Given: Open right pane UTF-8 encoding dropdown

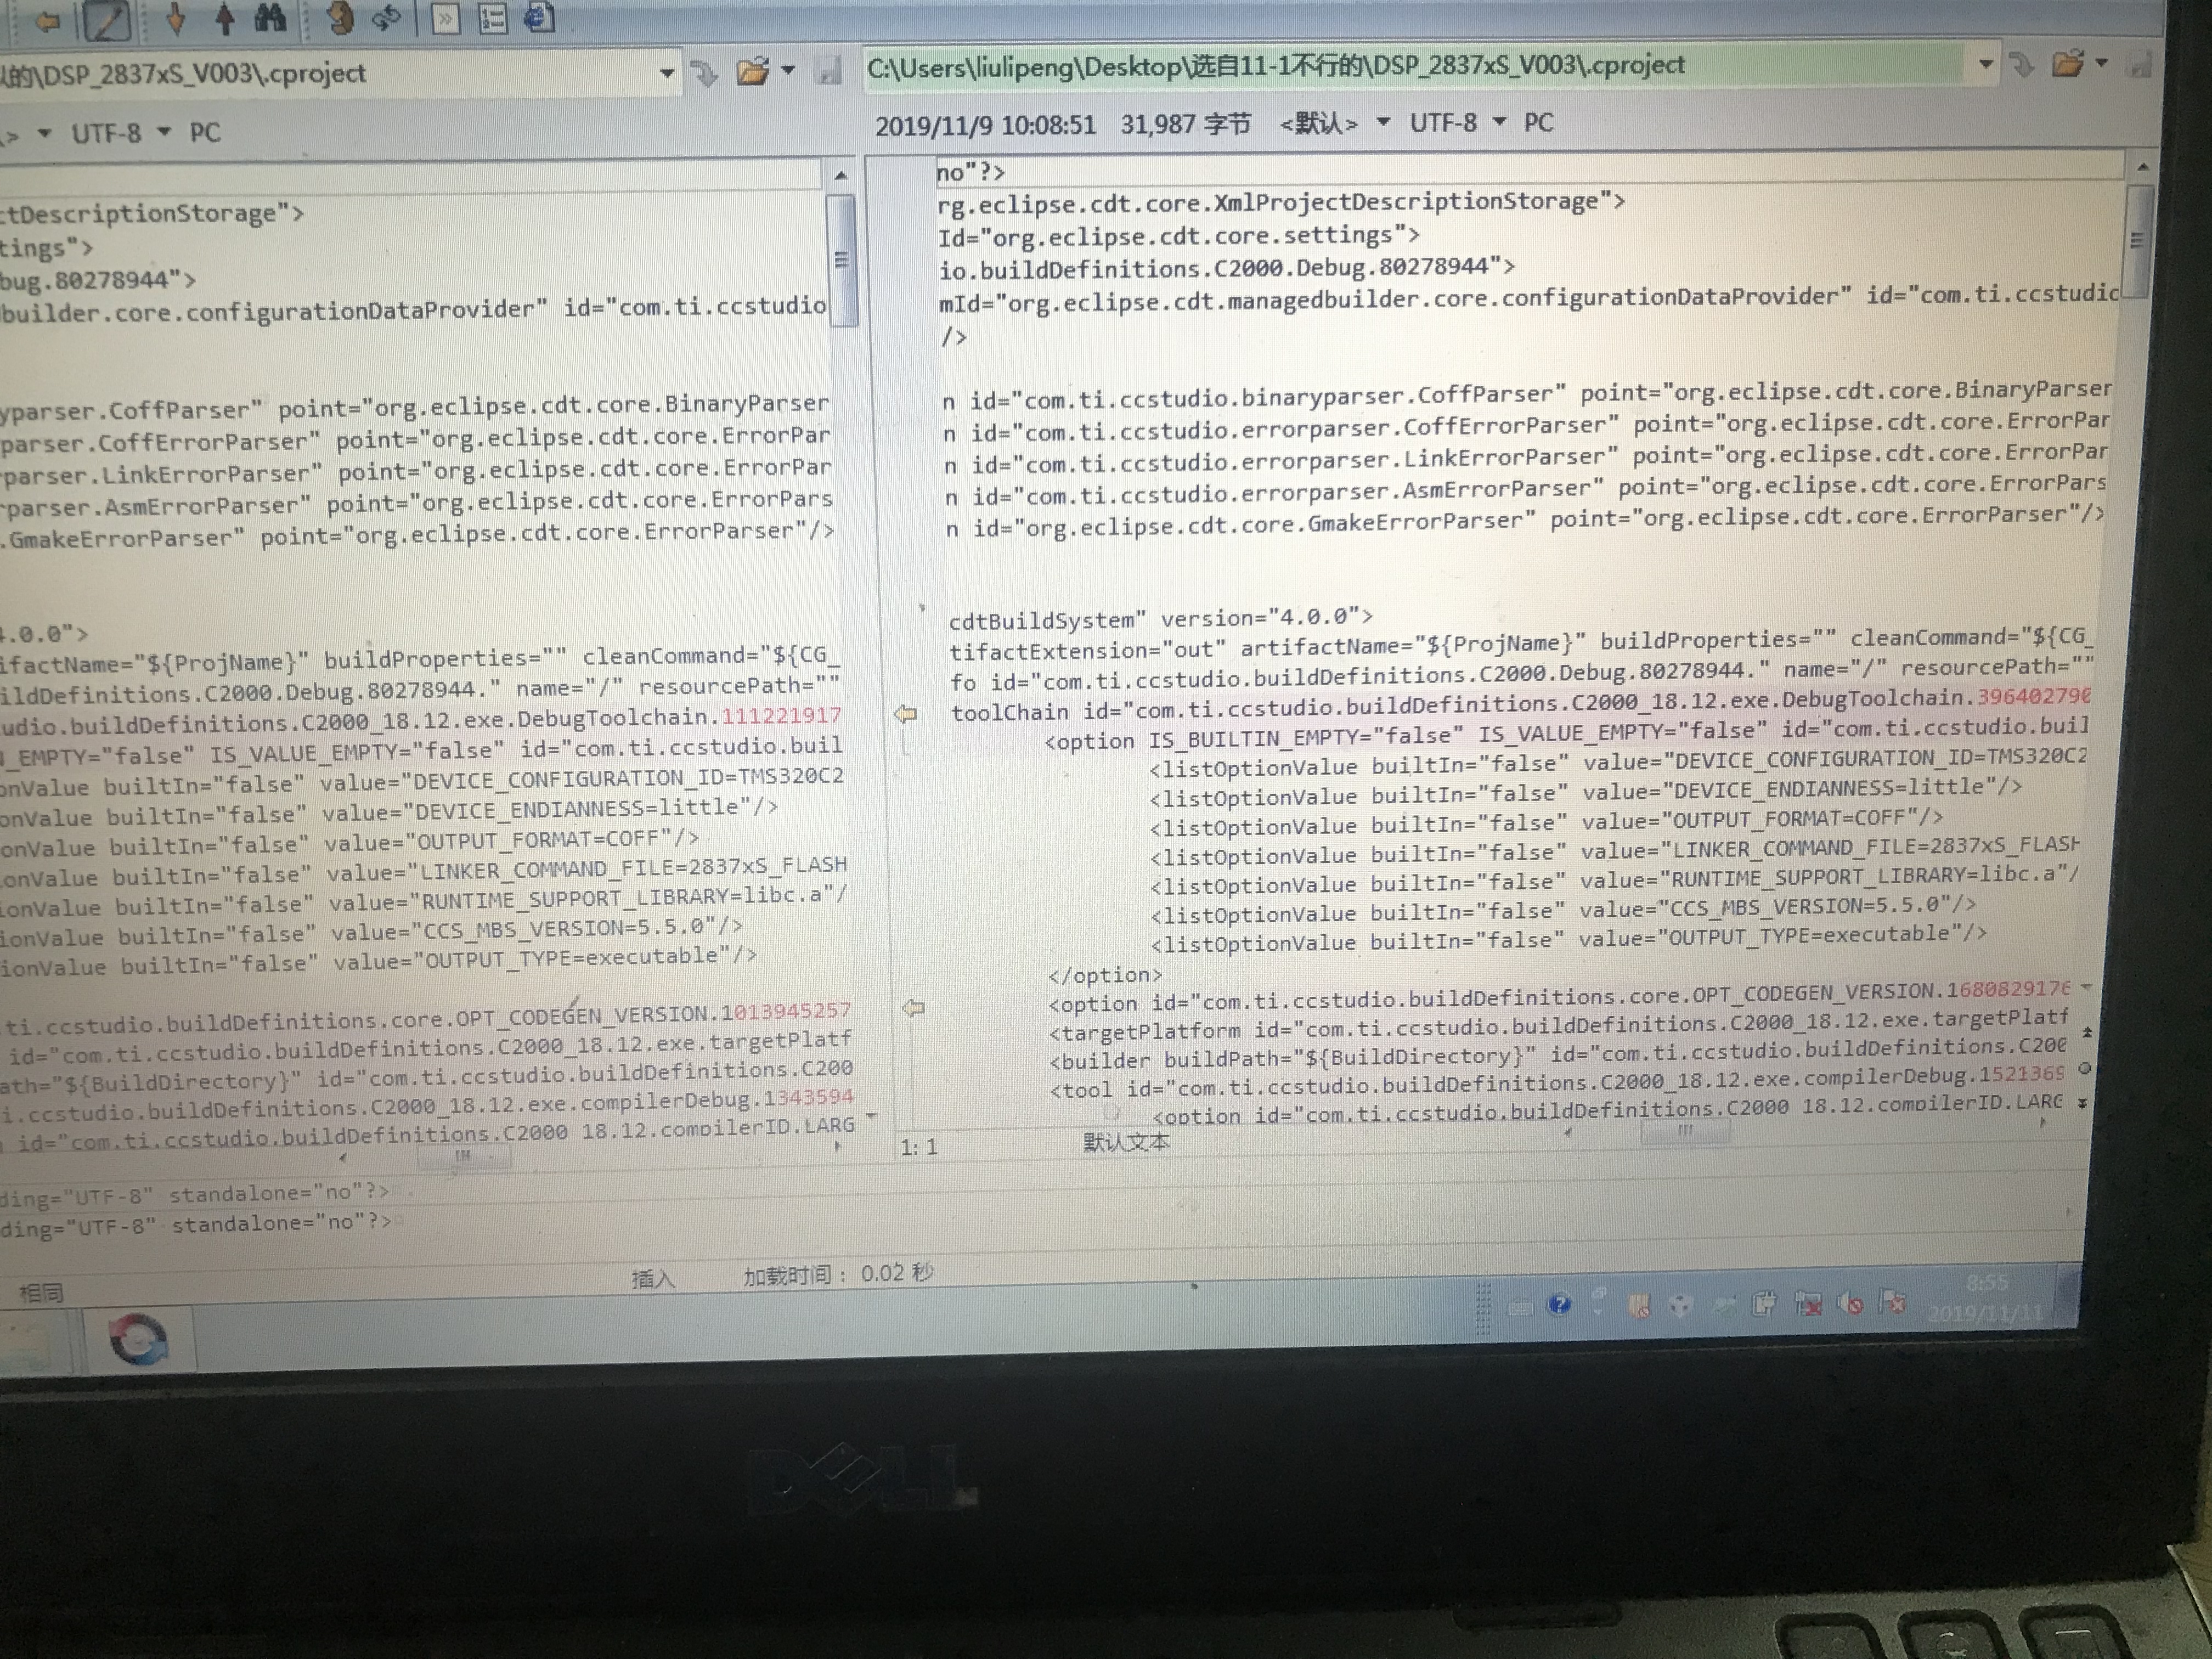Looking at the screenshot, I should (1499, 122).
